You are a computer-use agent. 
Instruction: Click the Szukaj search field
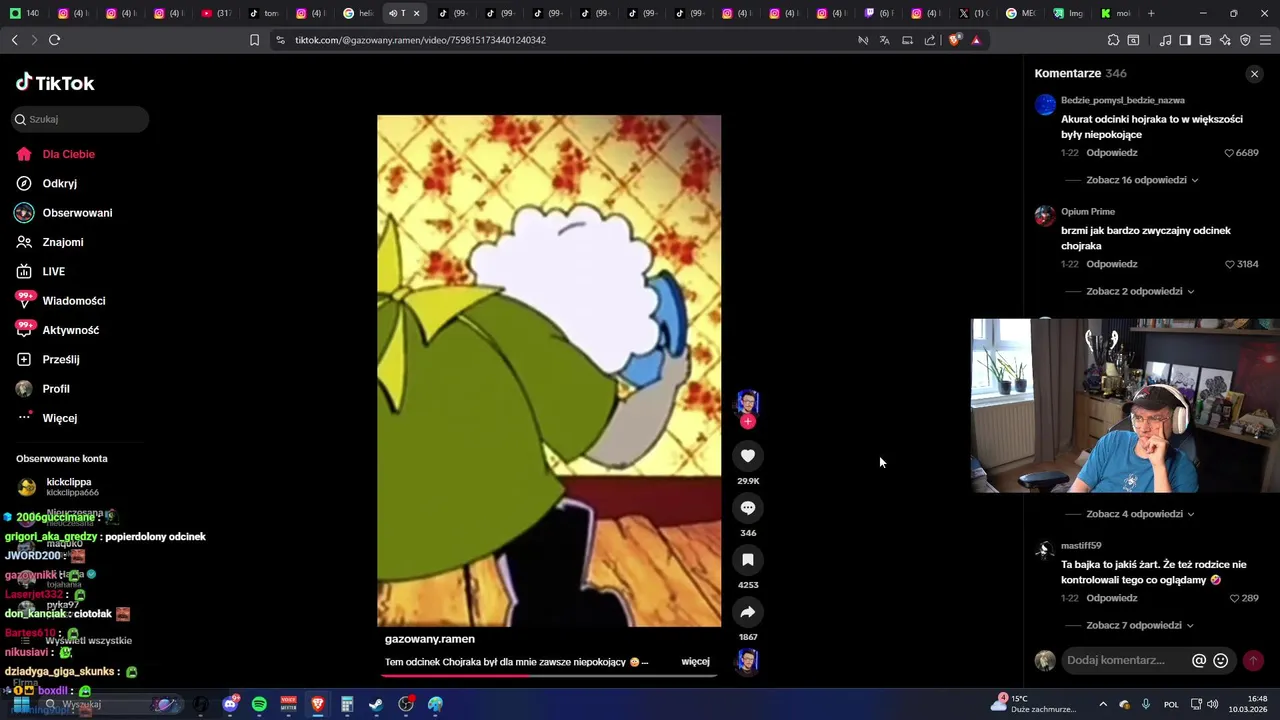click(80, 119)
